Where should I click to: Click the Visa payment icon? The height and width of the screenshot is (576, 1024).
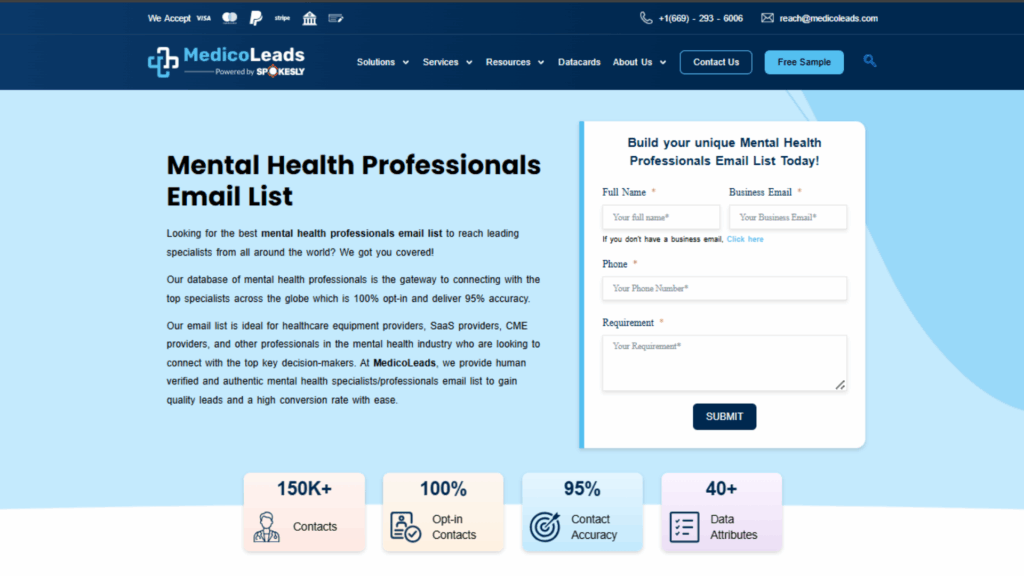pyautogui.click(x=203, y=18)
